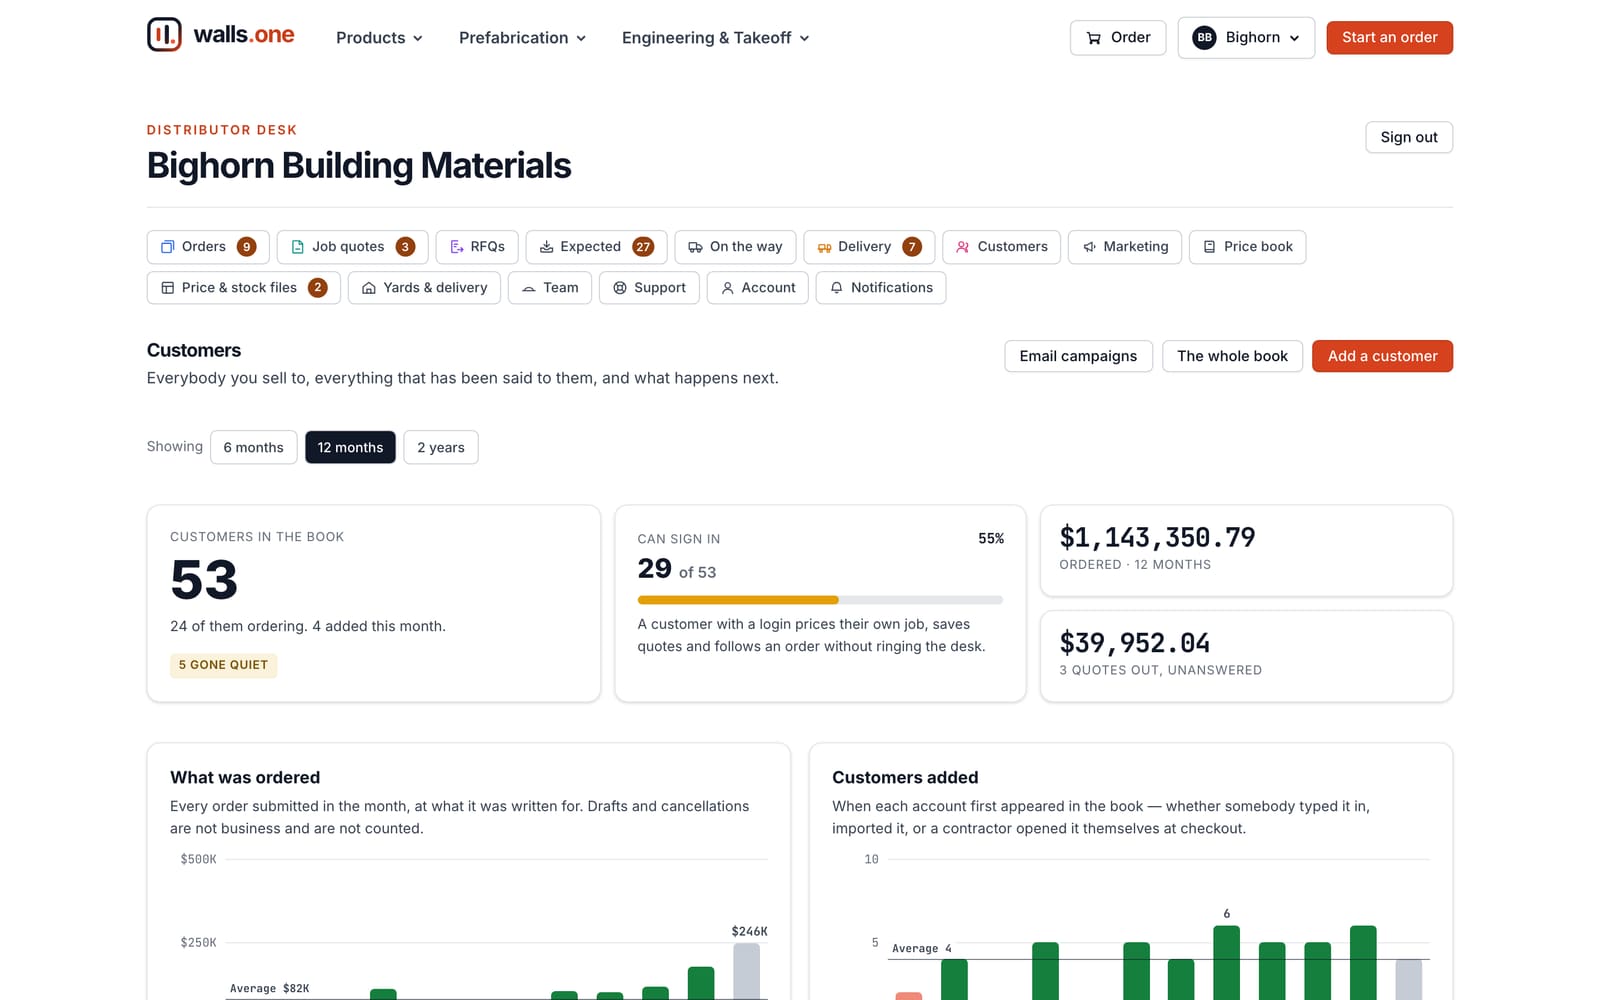This screenshot has width=1600, height=1000.
Task: Click the On the way truck icon
Action: (x=695, y=247)
